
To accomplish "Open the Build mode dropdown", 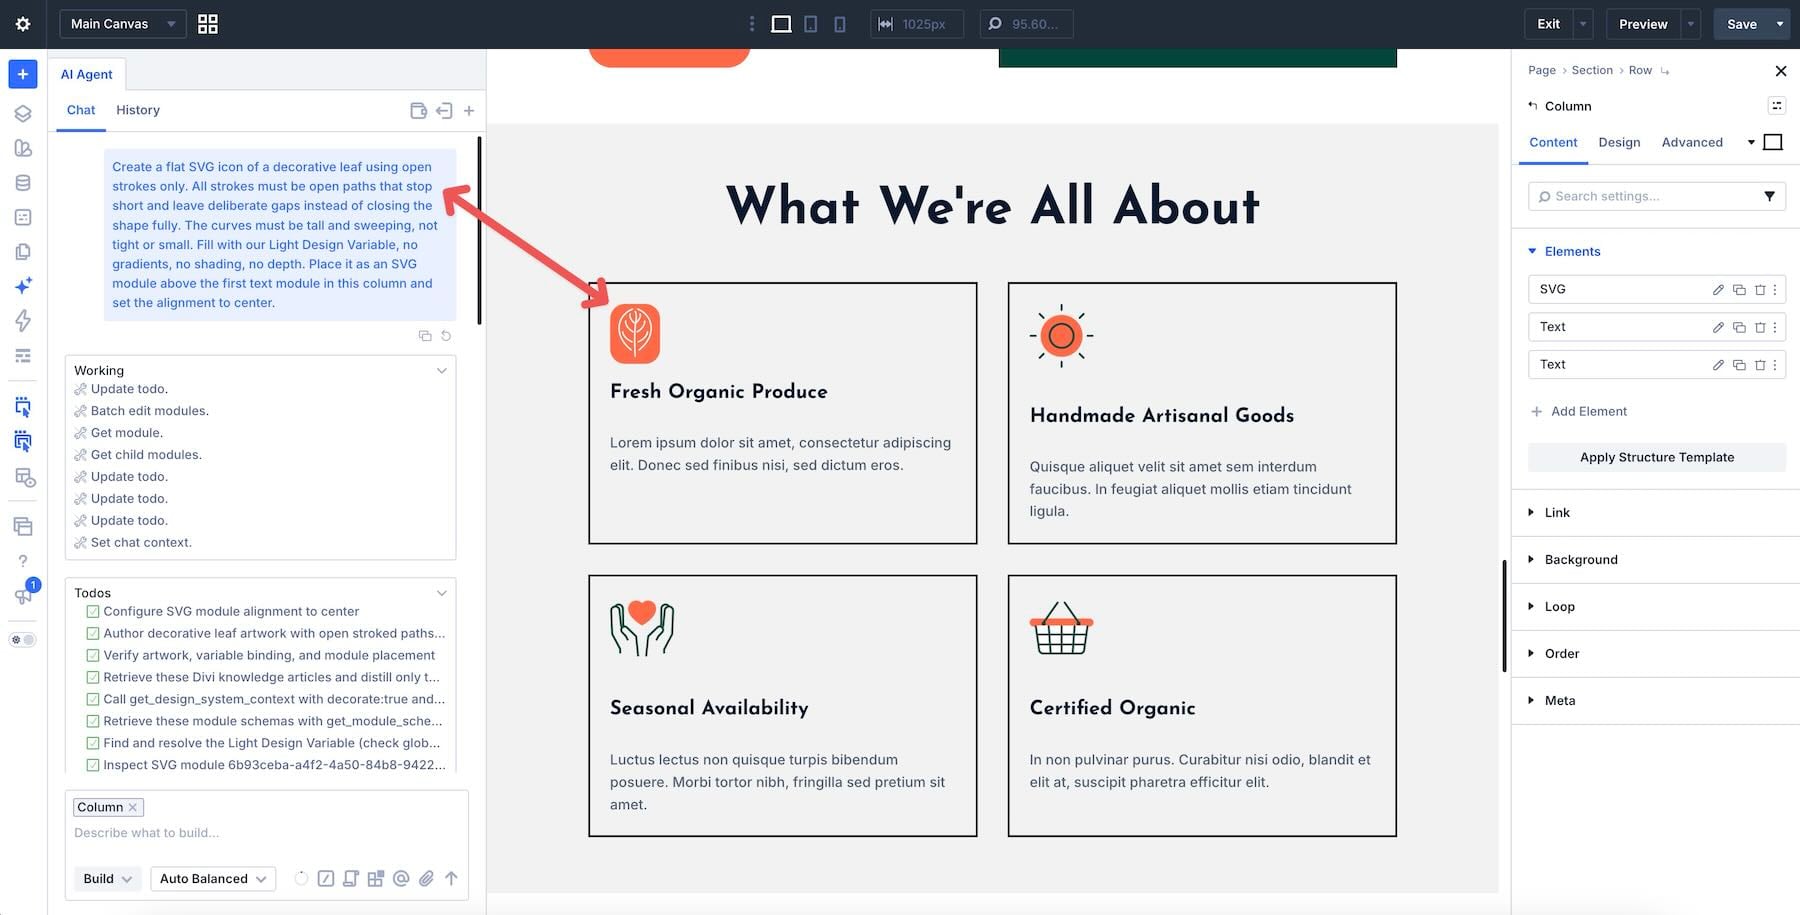I will click(107, 878).
